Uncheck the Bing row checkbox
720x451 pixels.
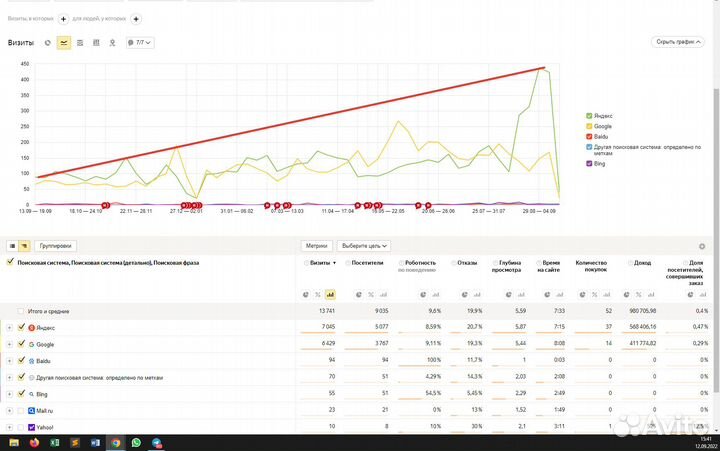(21, 394)
